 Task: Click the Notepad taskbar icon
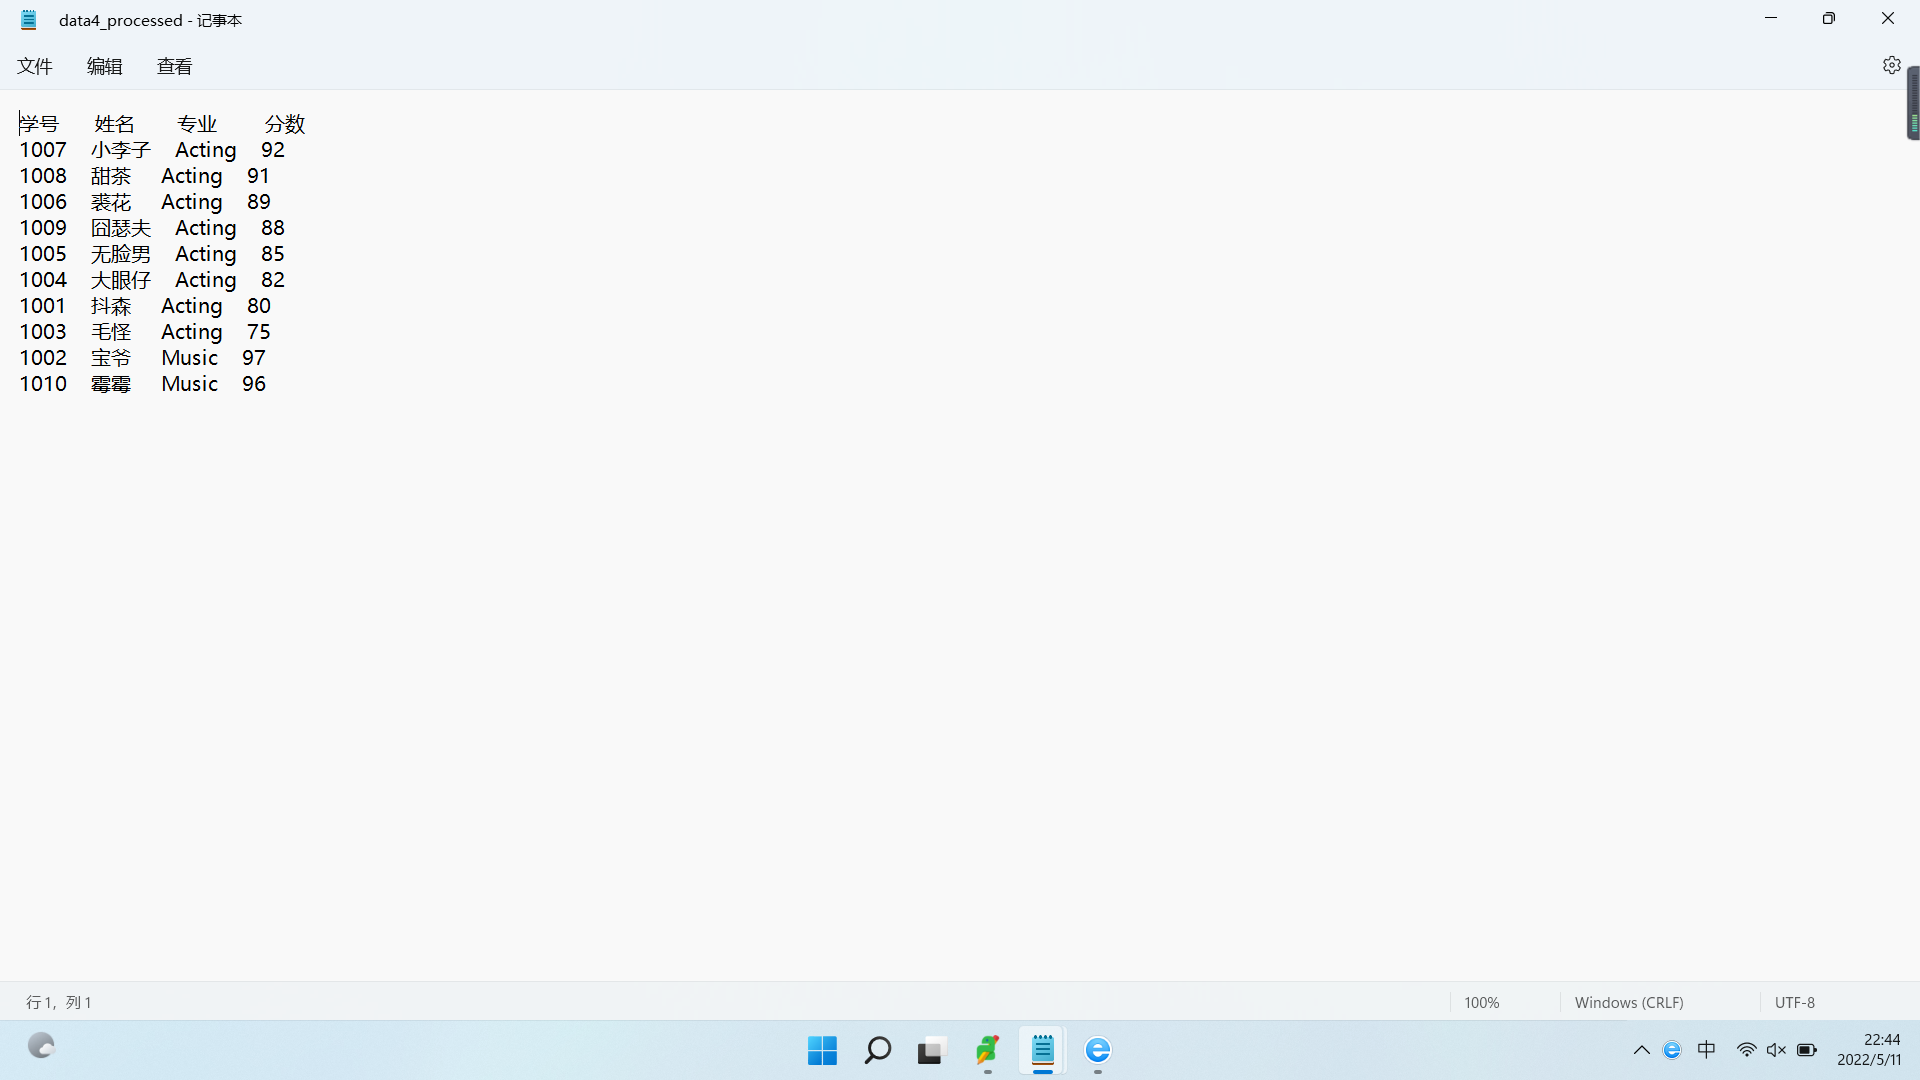pos(1042,1050)
